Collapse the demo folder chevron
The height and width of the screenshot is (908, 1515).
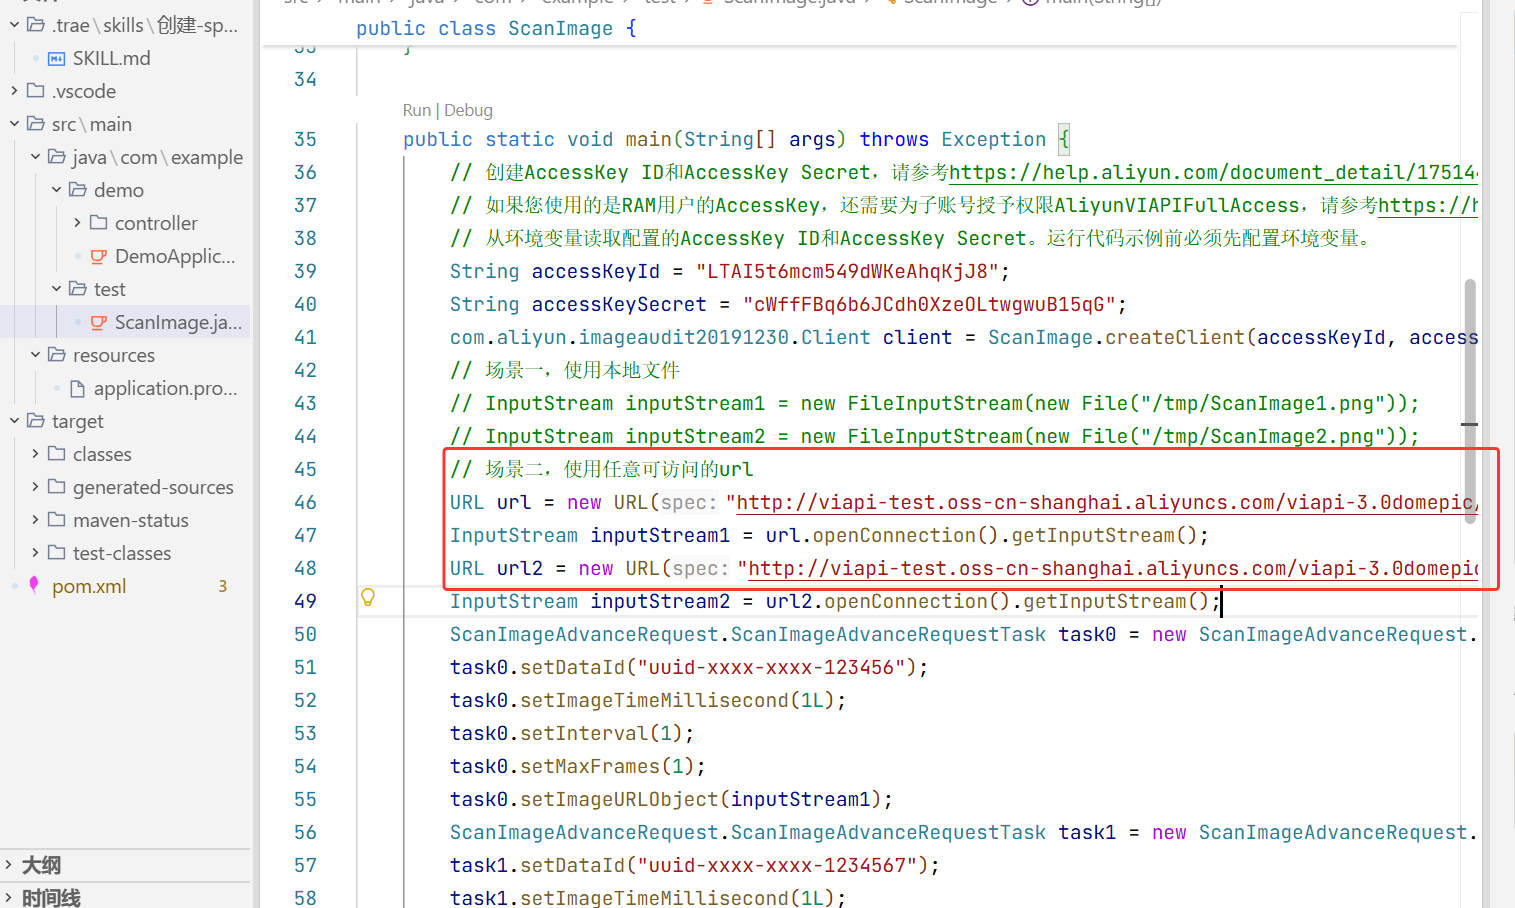pyautogui.click(x=56, y=190)
